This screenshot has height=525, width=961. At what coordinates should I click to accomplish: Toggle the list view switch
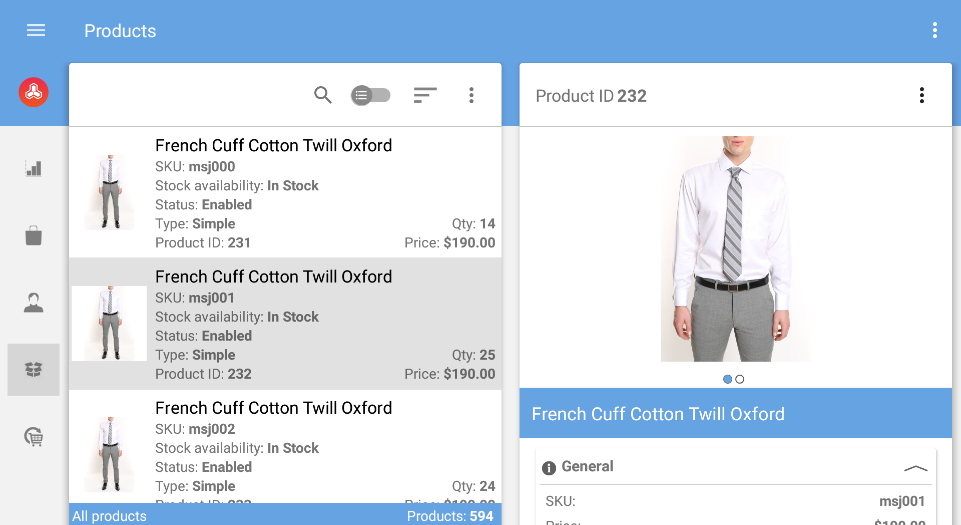pyautogui.click(x=370, y=95)
